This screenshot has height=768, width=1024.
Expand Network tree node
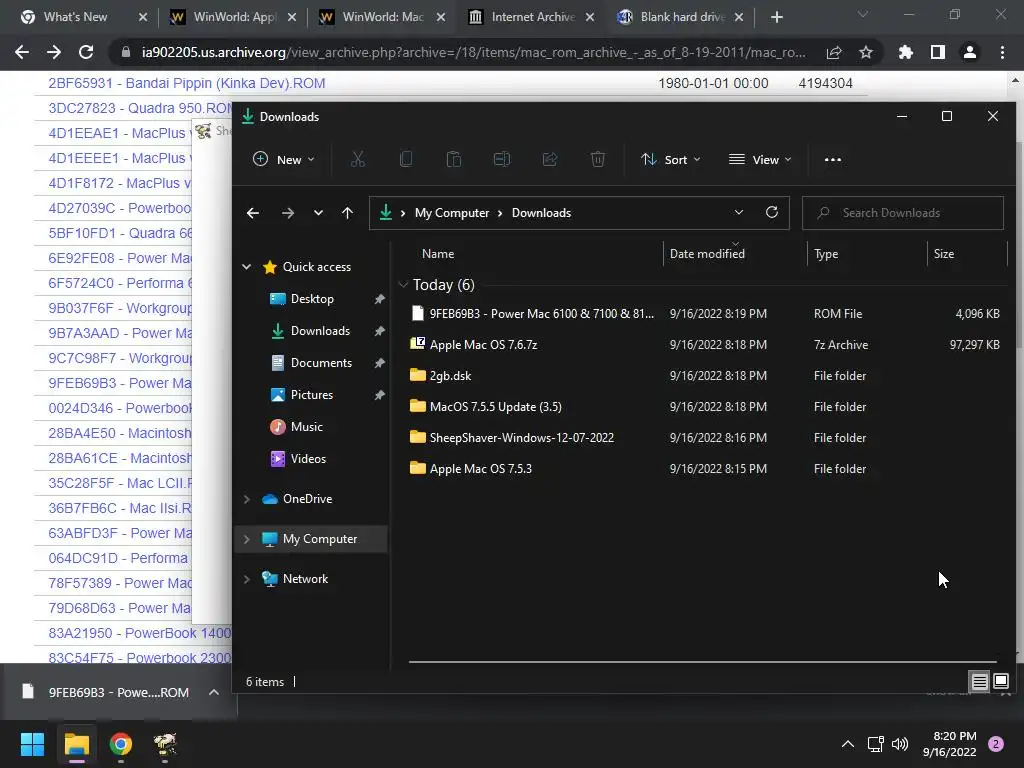pos(247,579)
